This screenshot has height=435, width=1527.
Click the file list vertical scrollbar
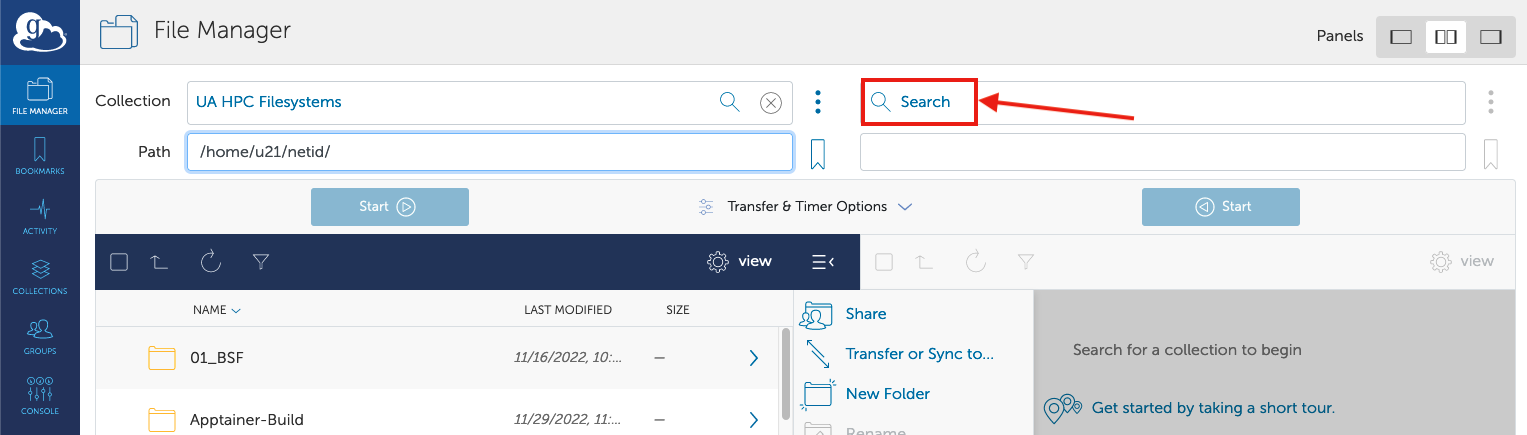coord(786,373)
